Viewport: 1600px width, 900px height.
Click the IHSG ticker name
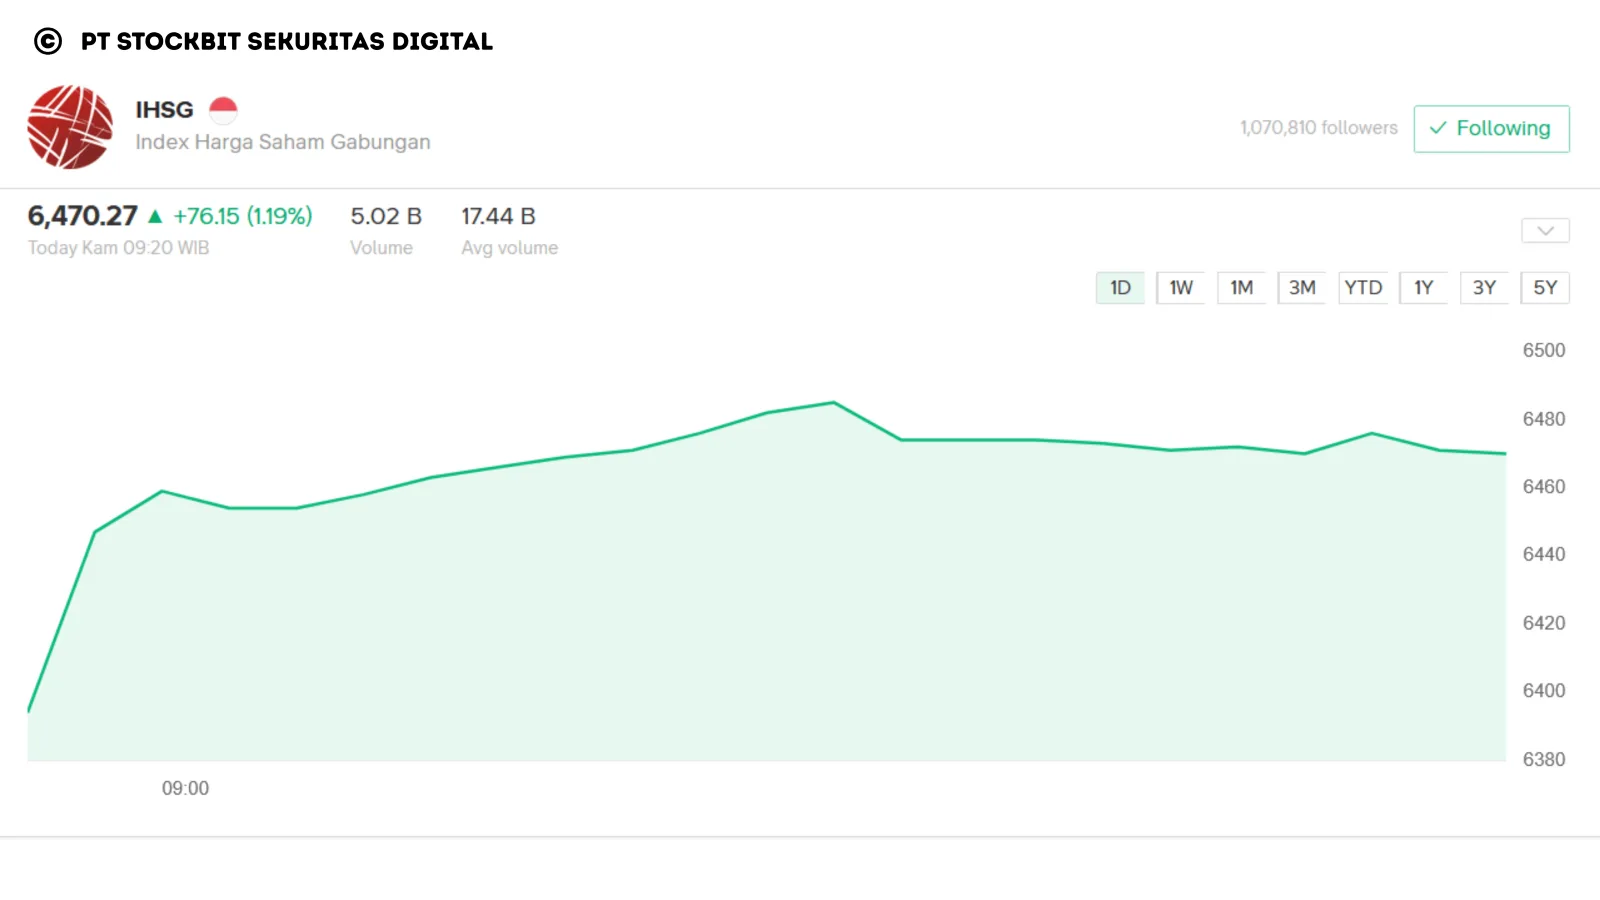[164, 110]
